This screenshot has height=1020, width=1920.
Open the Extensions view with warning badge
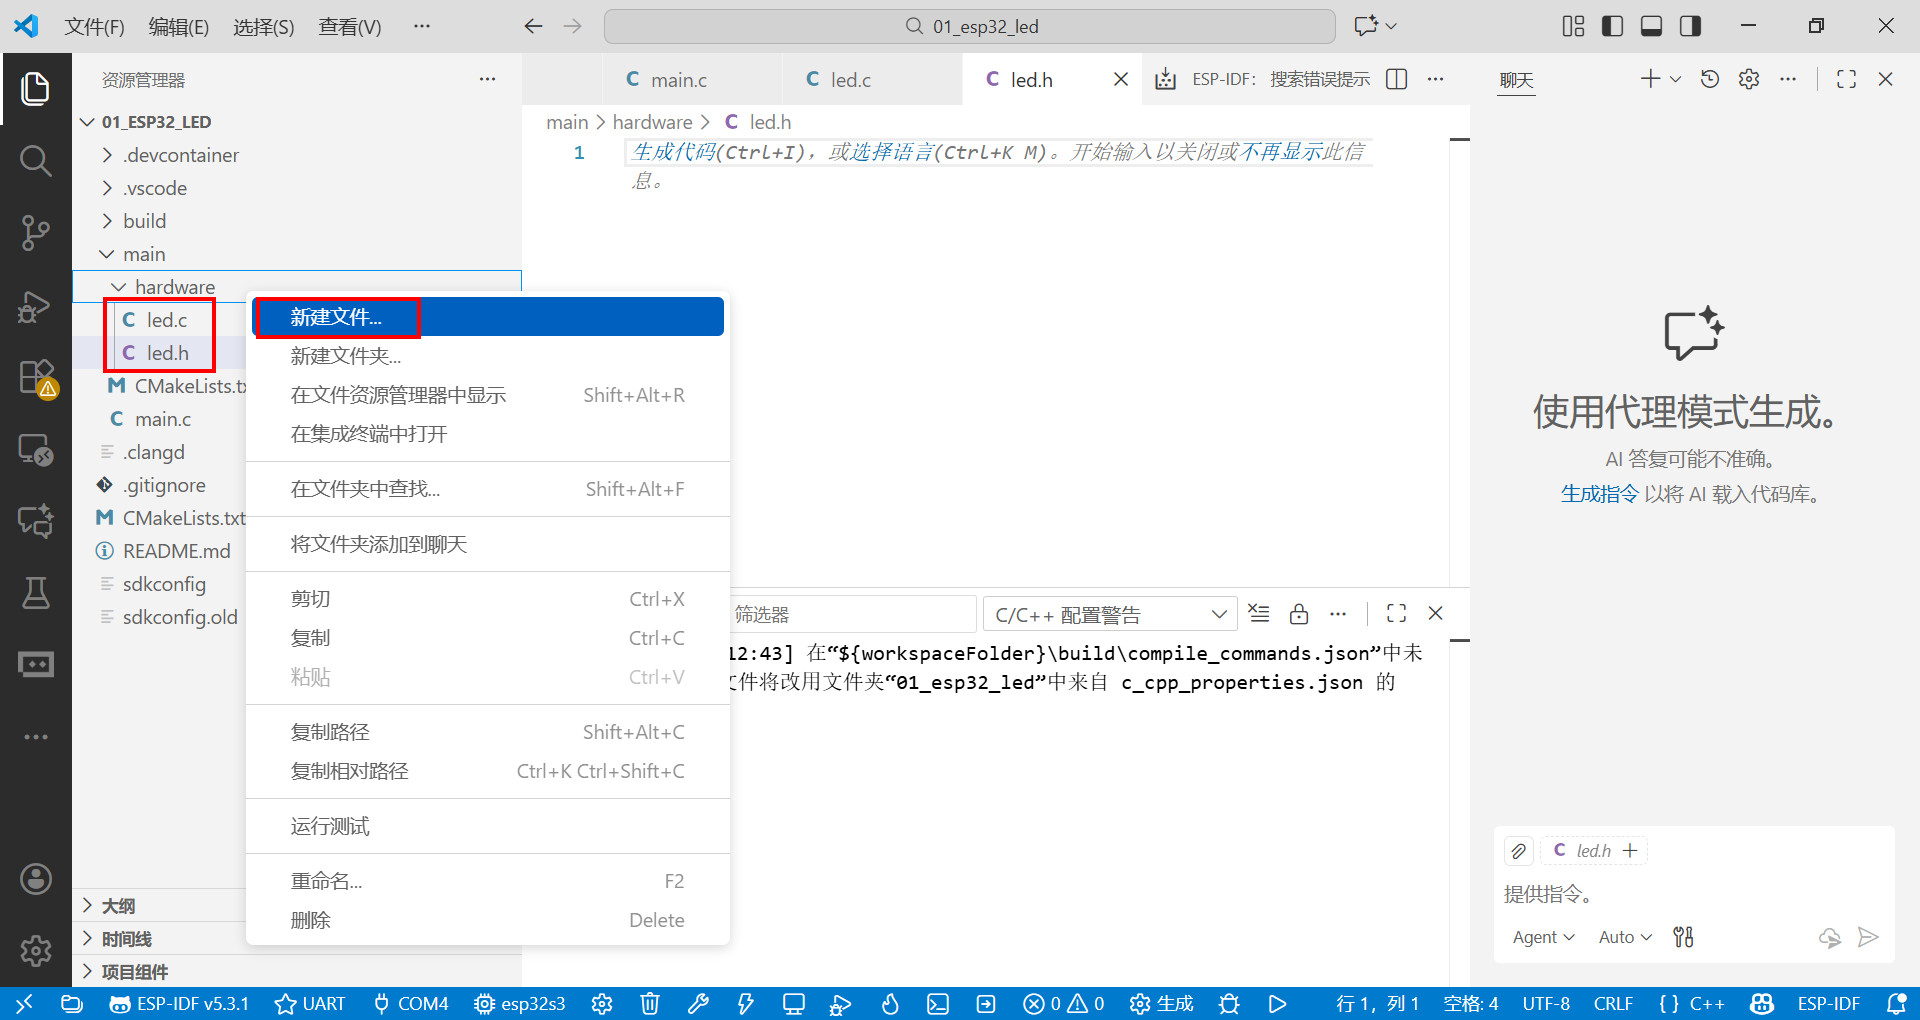coord(36,378)
